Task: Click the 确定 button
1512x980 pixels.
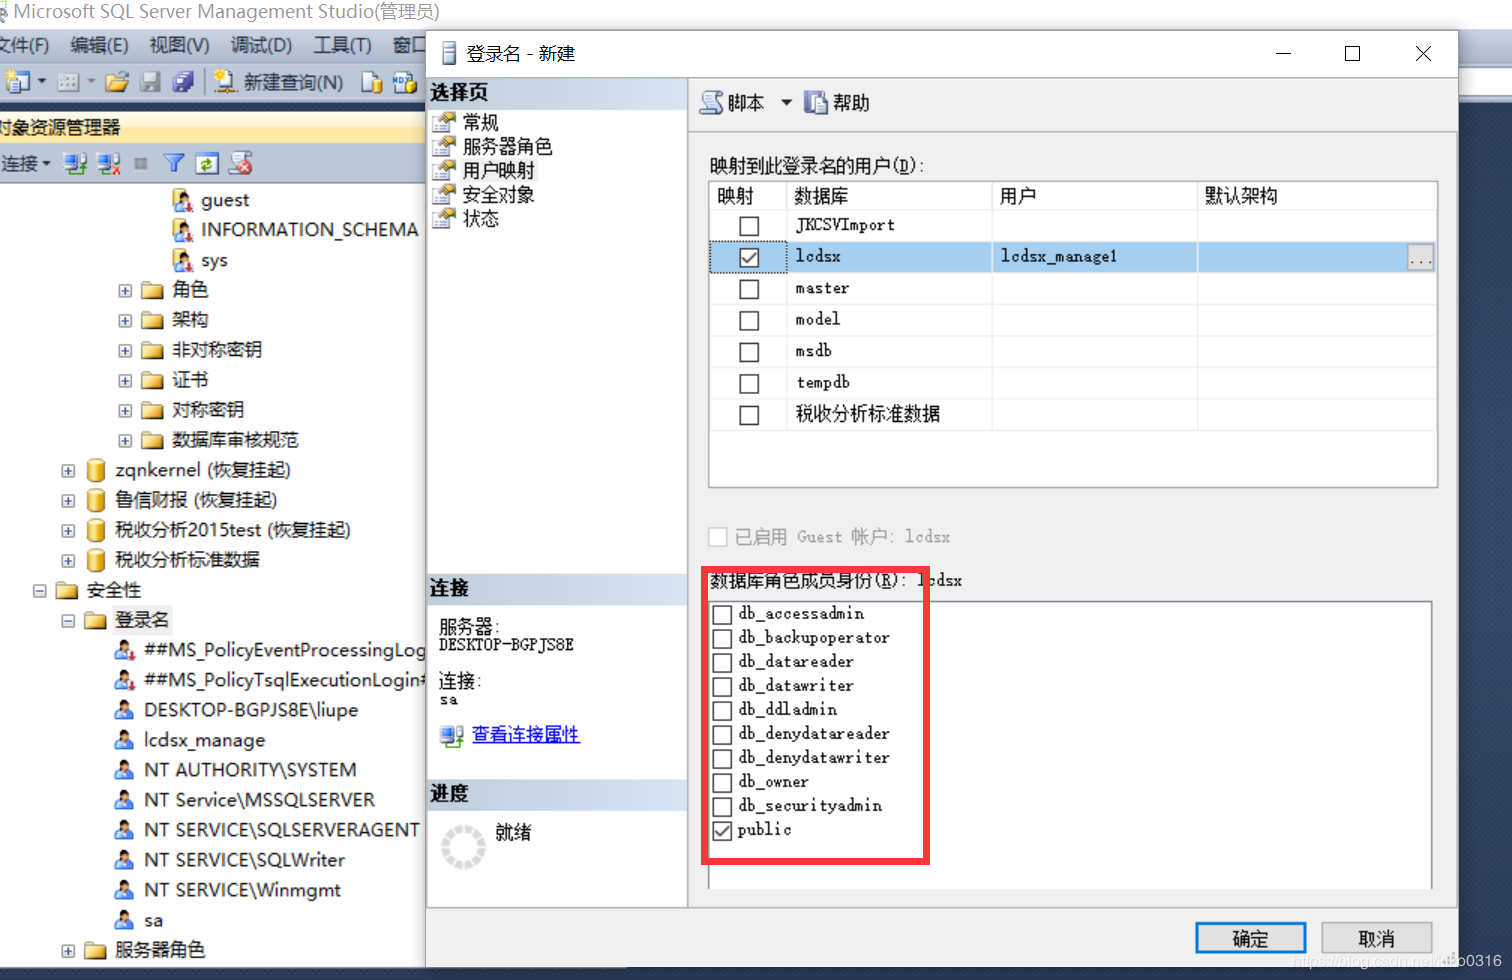Action: tap(1251, 938)
